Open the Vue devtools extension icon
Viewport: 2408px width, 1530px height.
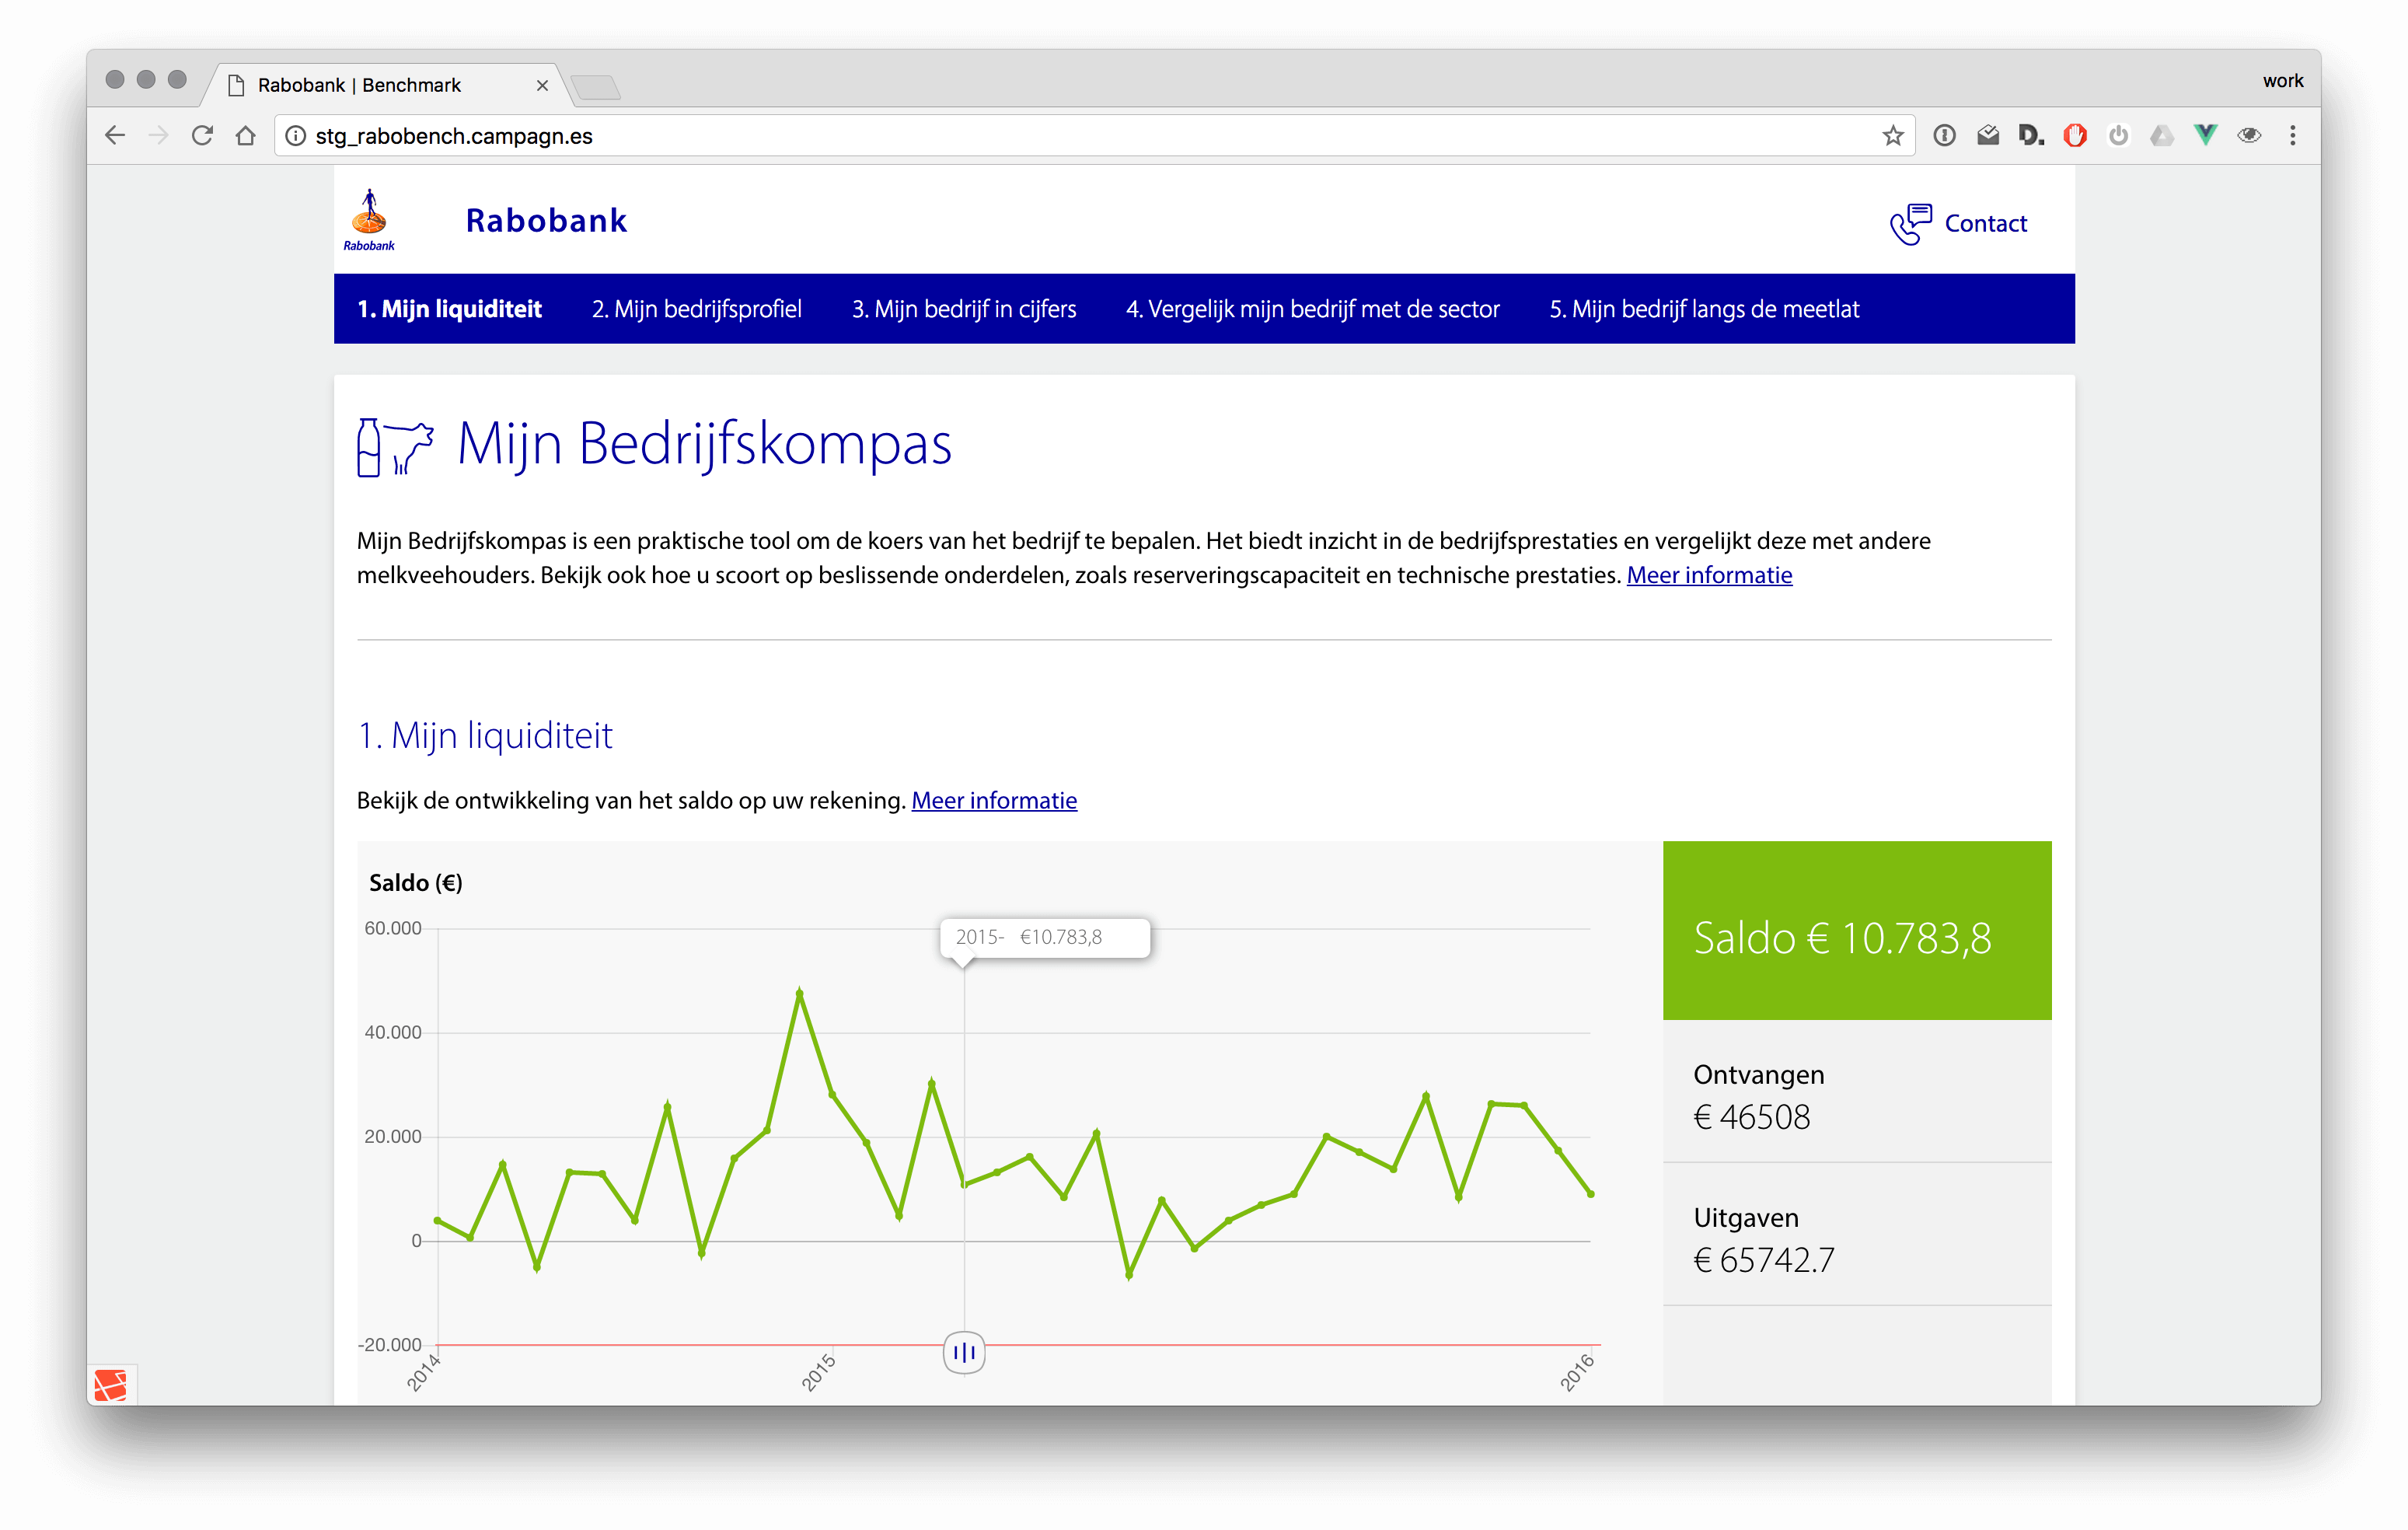[2205, 134]
